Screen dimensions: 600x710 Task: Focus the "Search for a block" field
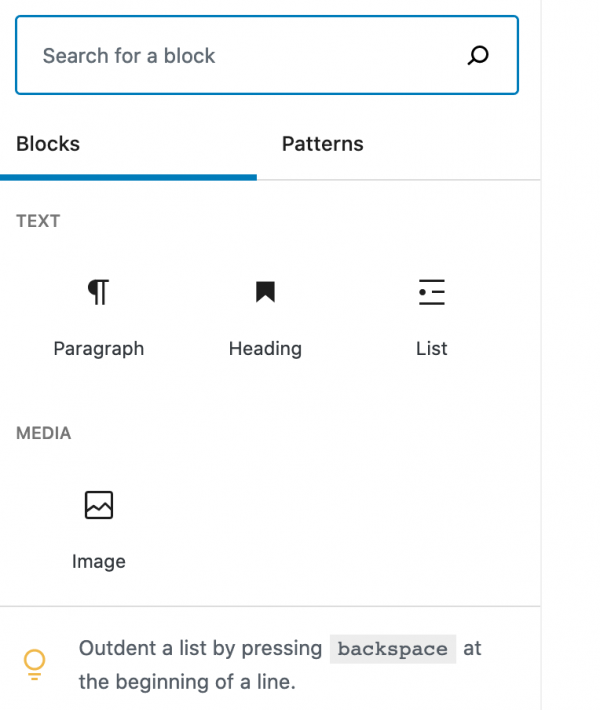click(x=267, y=55)
